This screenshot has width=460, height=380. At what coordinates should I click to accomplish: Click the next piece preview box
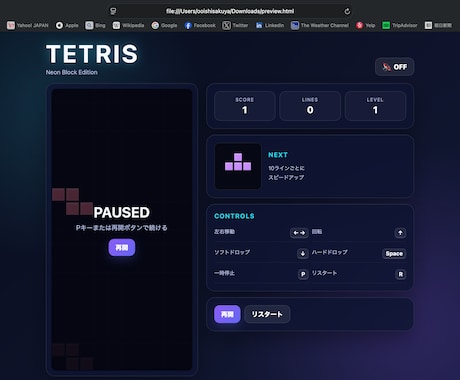click(x=238, y=166)
